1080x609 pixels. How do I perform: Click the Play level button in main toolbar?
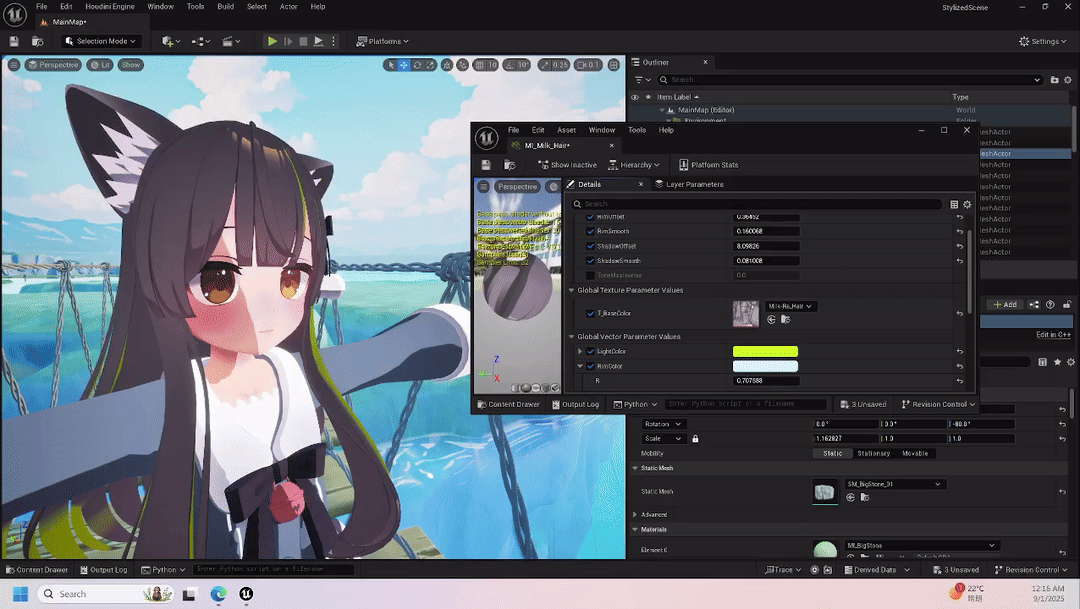pos(272,41)
